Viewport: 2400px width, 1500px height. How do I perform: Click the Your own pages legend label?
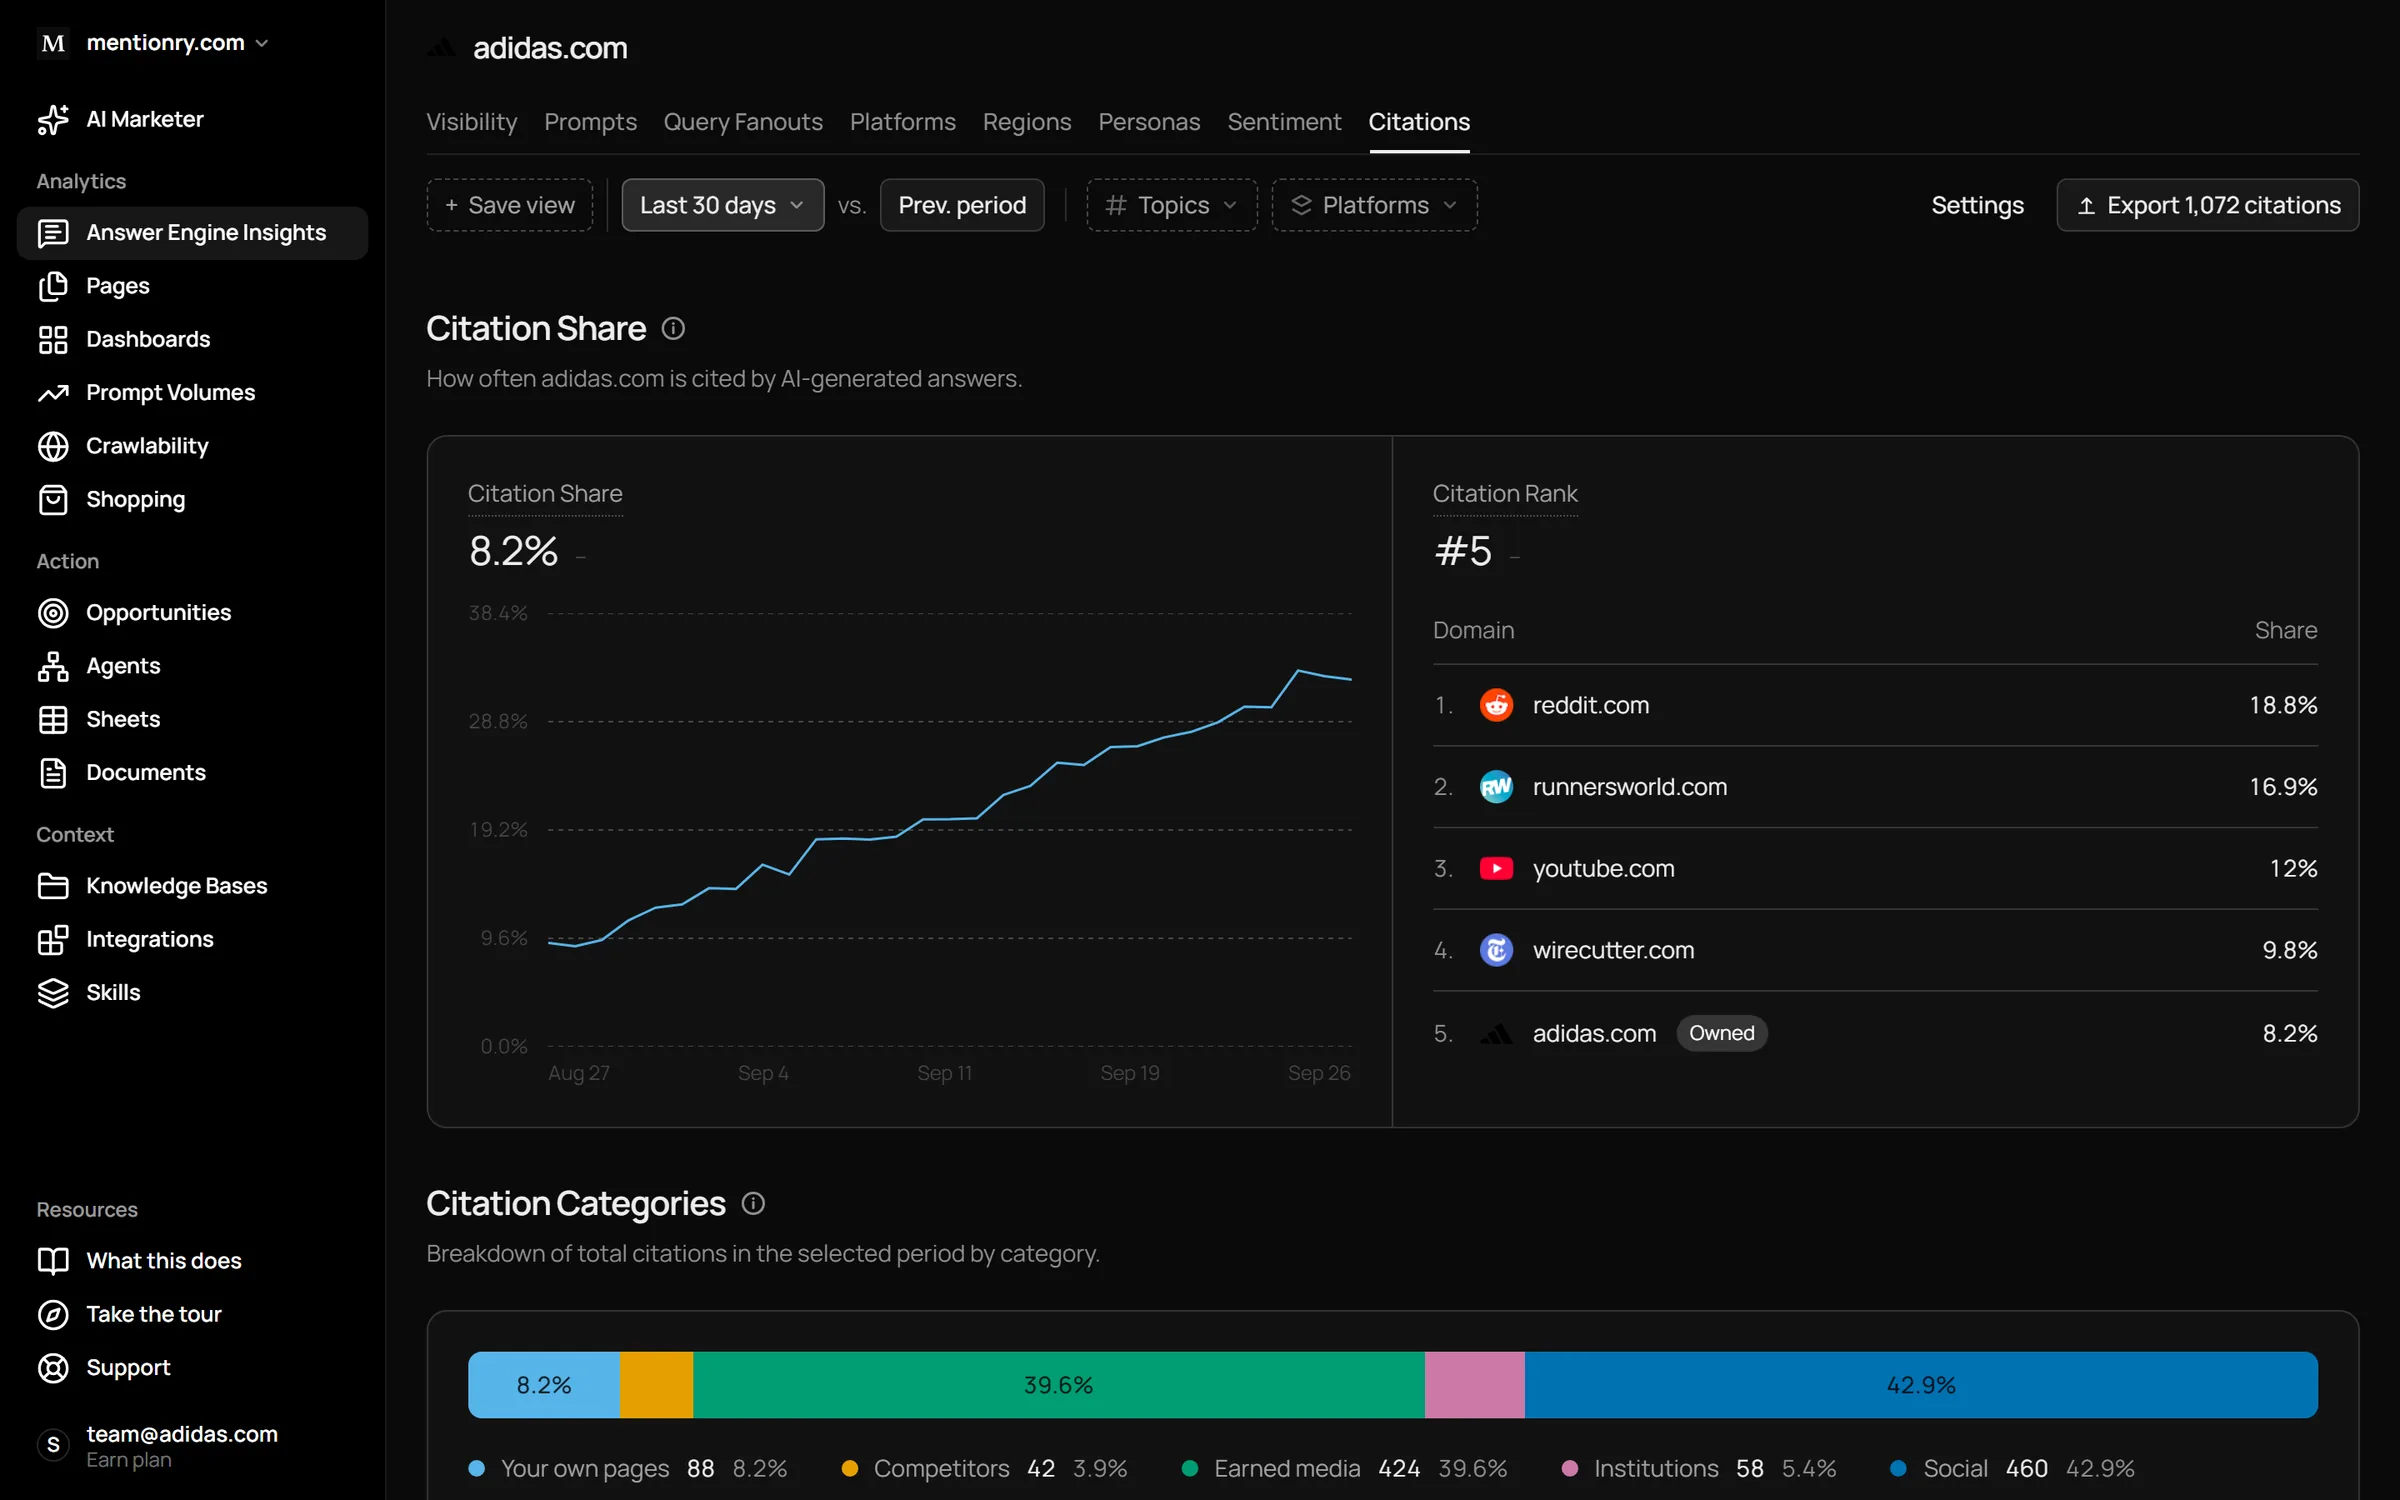(585, 1468)
